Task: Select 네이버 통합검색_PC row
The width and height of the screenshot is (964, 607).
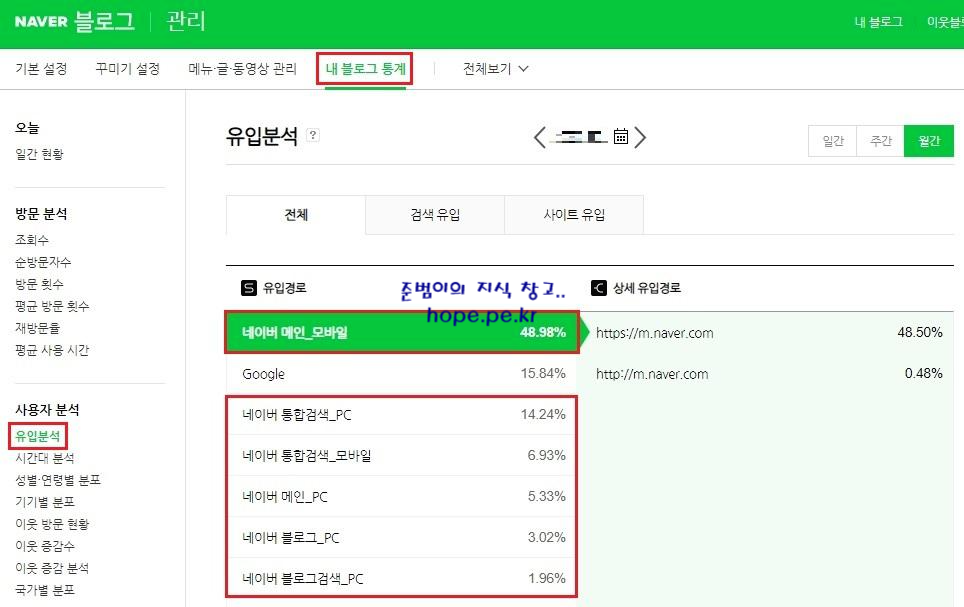Action: 401,415
